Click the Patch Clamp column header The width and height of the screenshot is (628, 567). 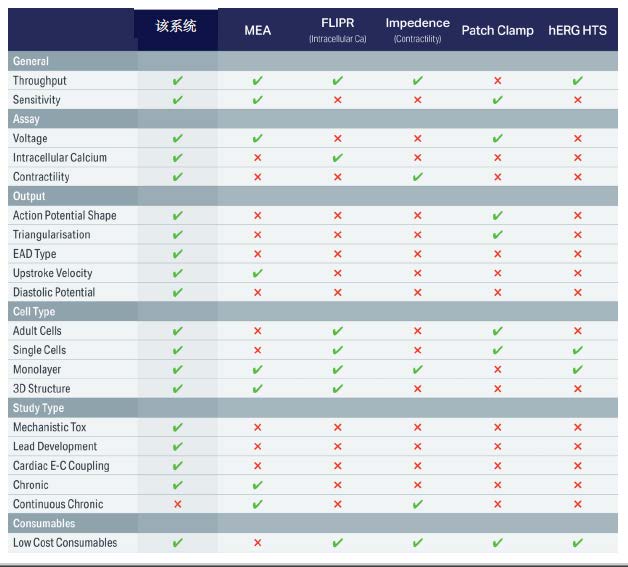point(497,30)
